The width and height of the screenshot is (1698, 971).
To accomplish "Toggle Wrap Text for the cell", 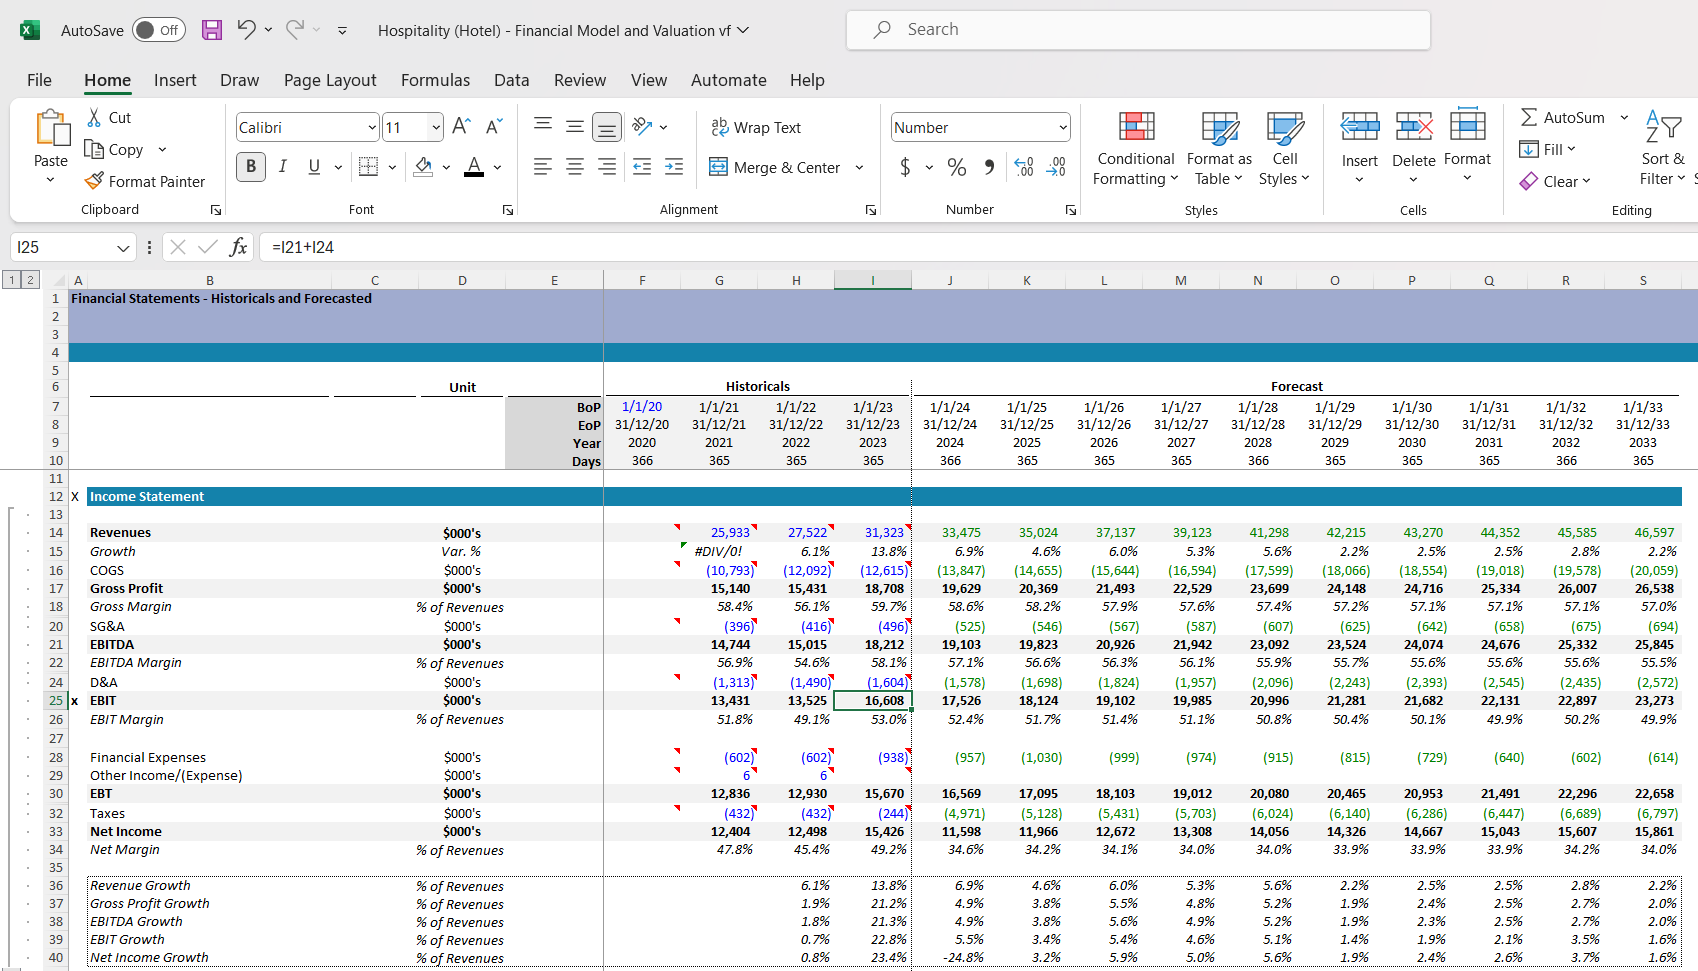I will click(x=756, y=127).
